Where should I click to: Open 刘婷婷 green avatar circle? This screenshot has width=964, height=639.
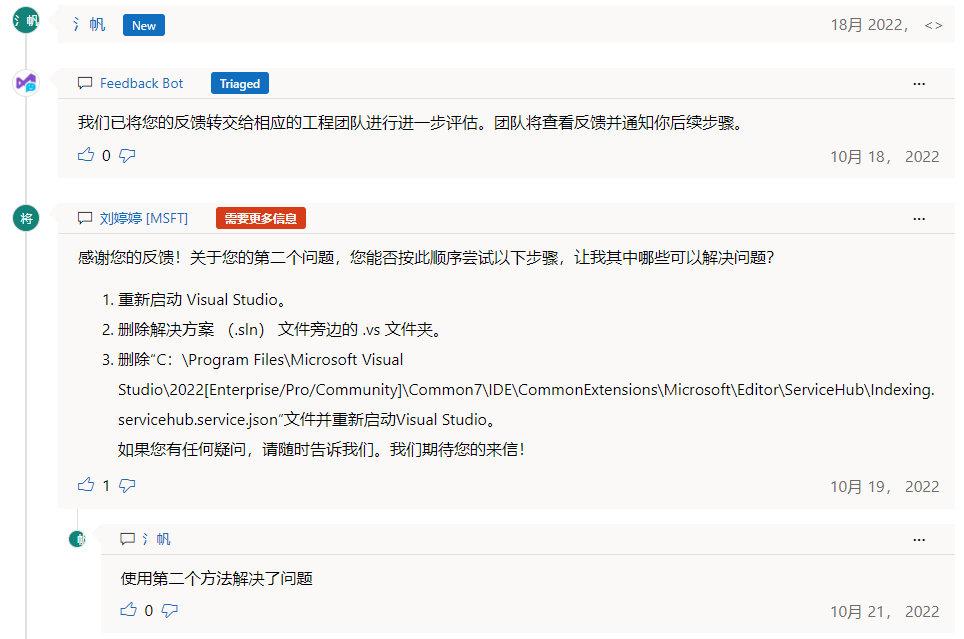(x=26, y=218)
